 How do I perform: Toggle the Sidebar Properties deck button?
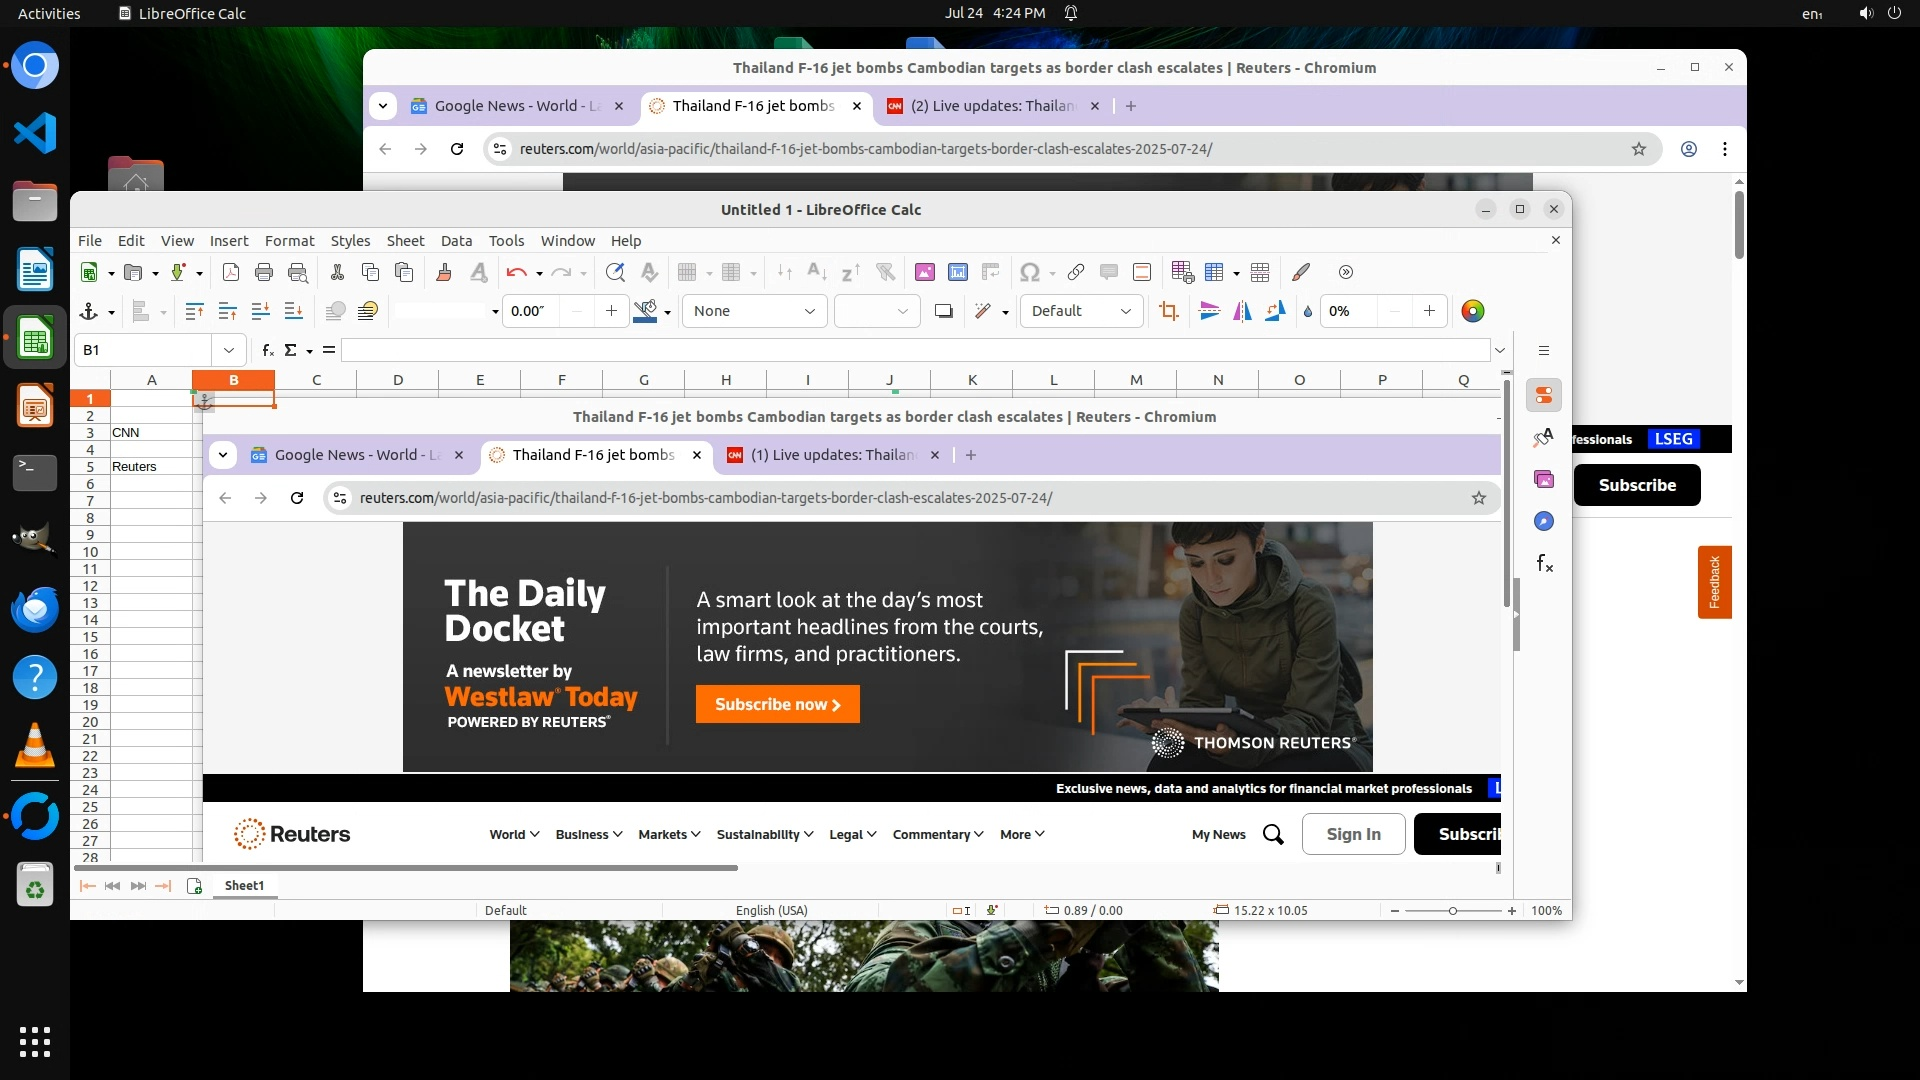pyautogui.click(x=1544, y=395)
